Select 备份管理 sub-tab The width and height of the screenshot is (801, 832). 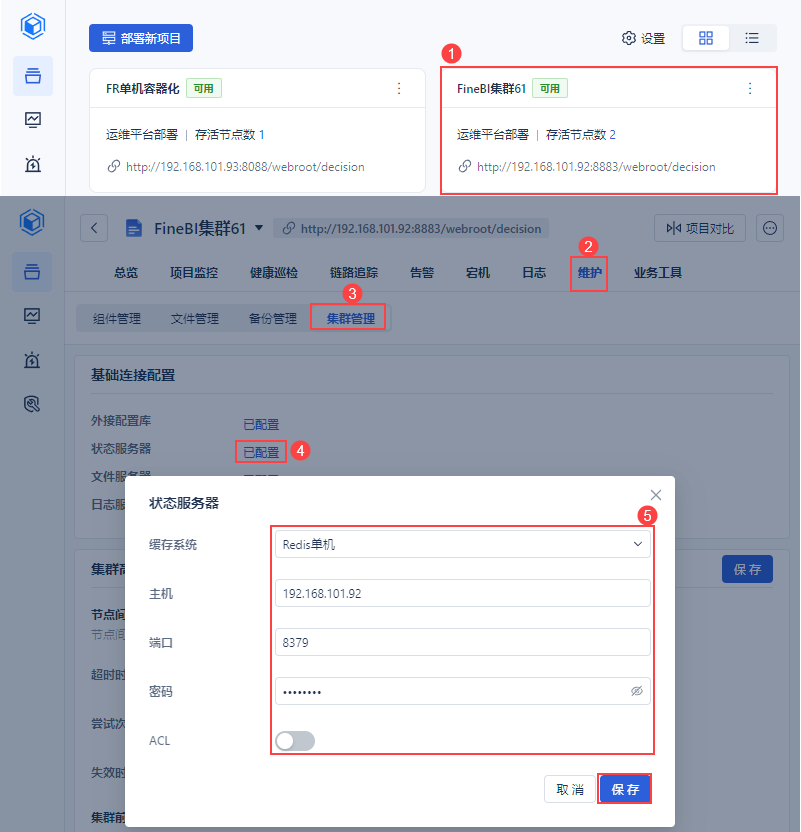273,318
